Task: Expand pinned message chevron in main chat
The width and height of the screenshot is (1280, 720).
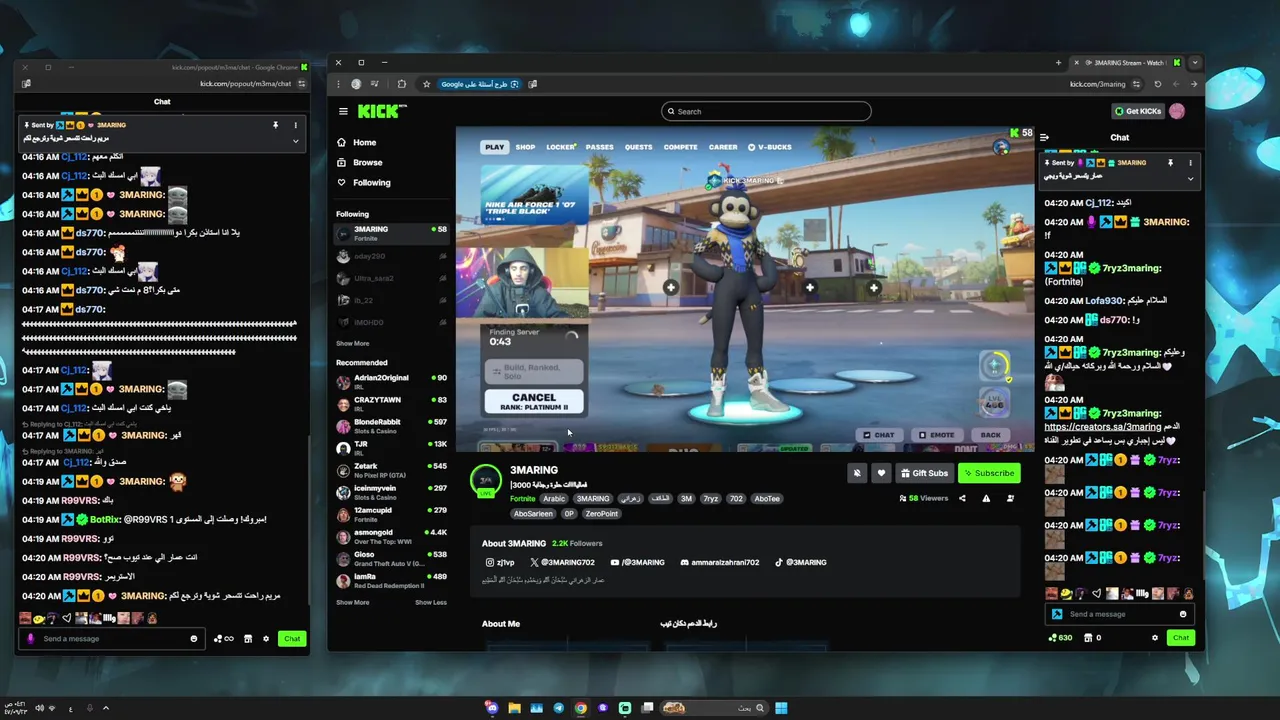Action: tap(1190, 178)
